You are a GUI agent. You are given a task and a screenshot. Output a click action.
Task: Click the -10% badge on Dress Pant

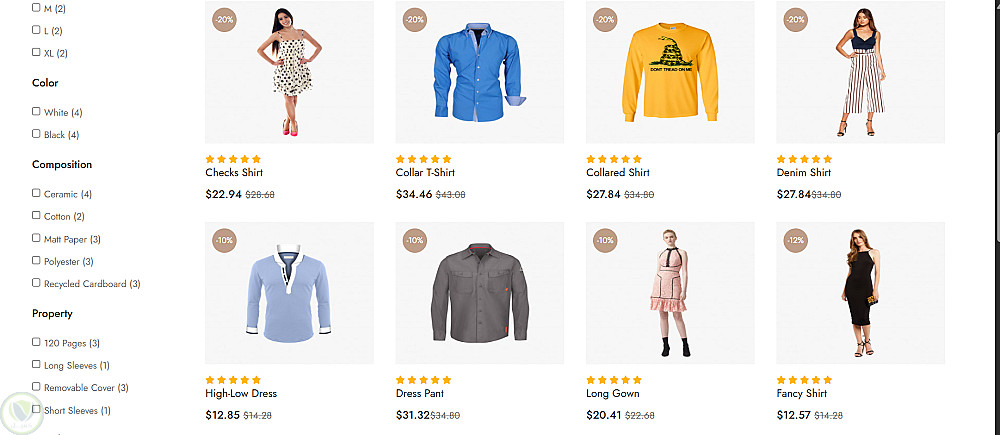pyautogui.click(x=415, y=241)
